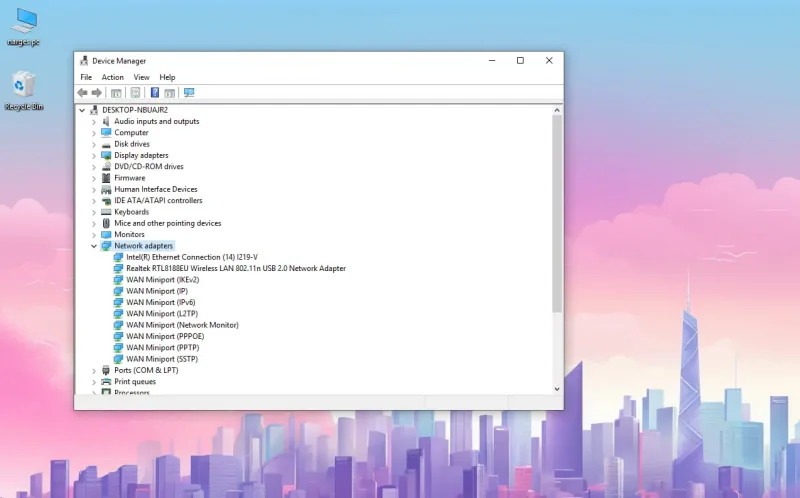Expand Ports (COM & LPT) node
800x498 pixels.
tap(94, 370)
